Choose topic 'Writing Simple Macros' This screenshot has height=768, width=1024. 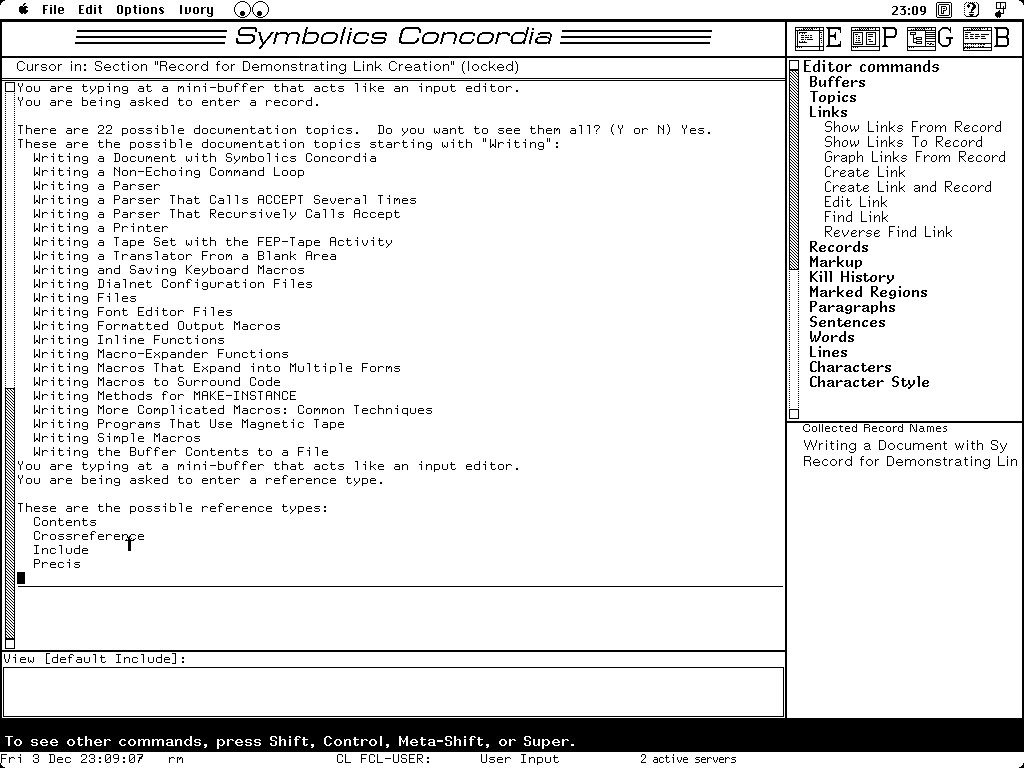117,438
